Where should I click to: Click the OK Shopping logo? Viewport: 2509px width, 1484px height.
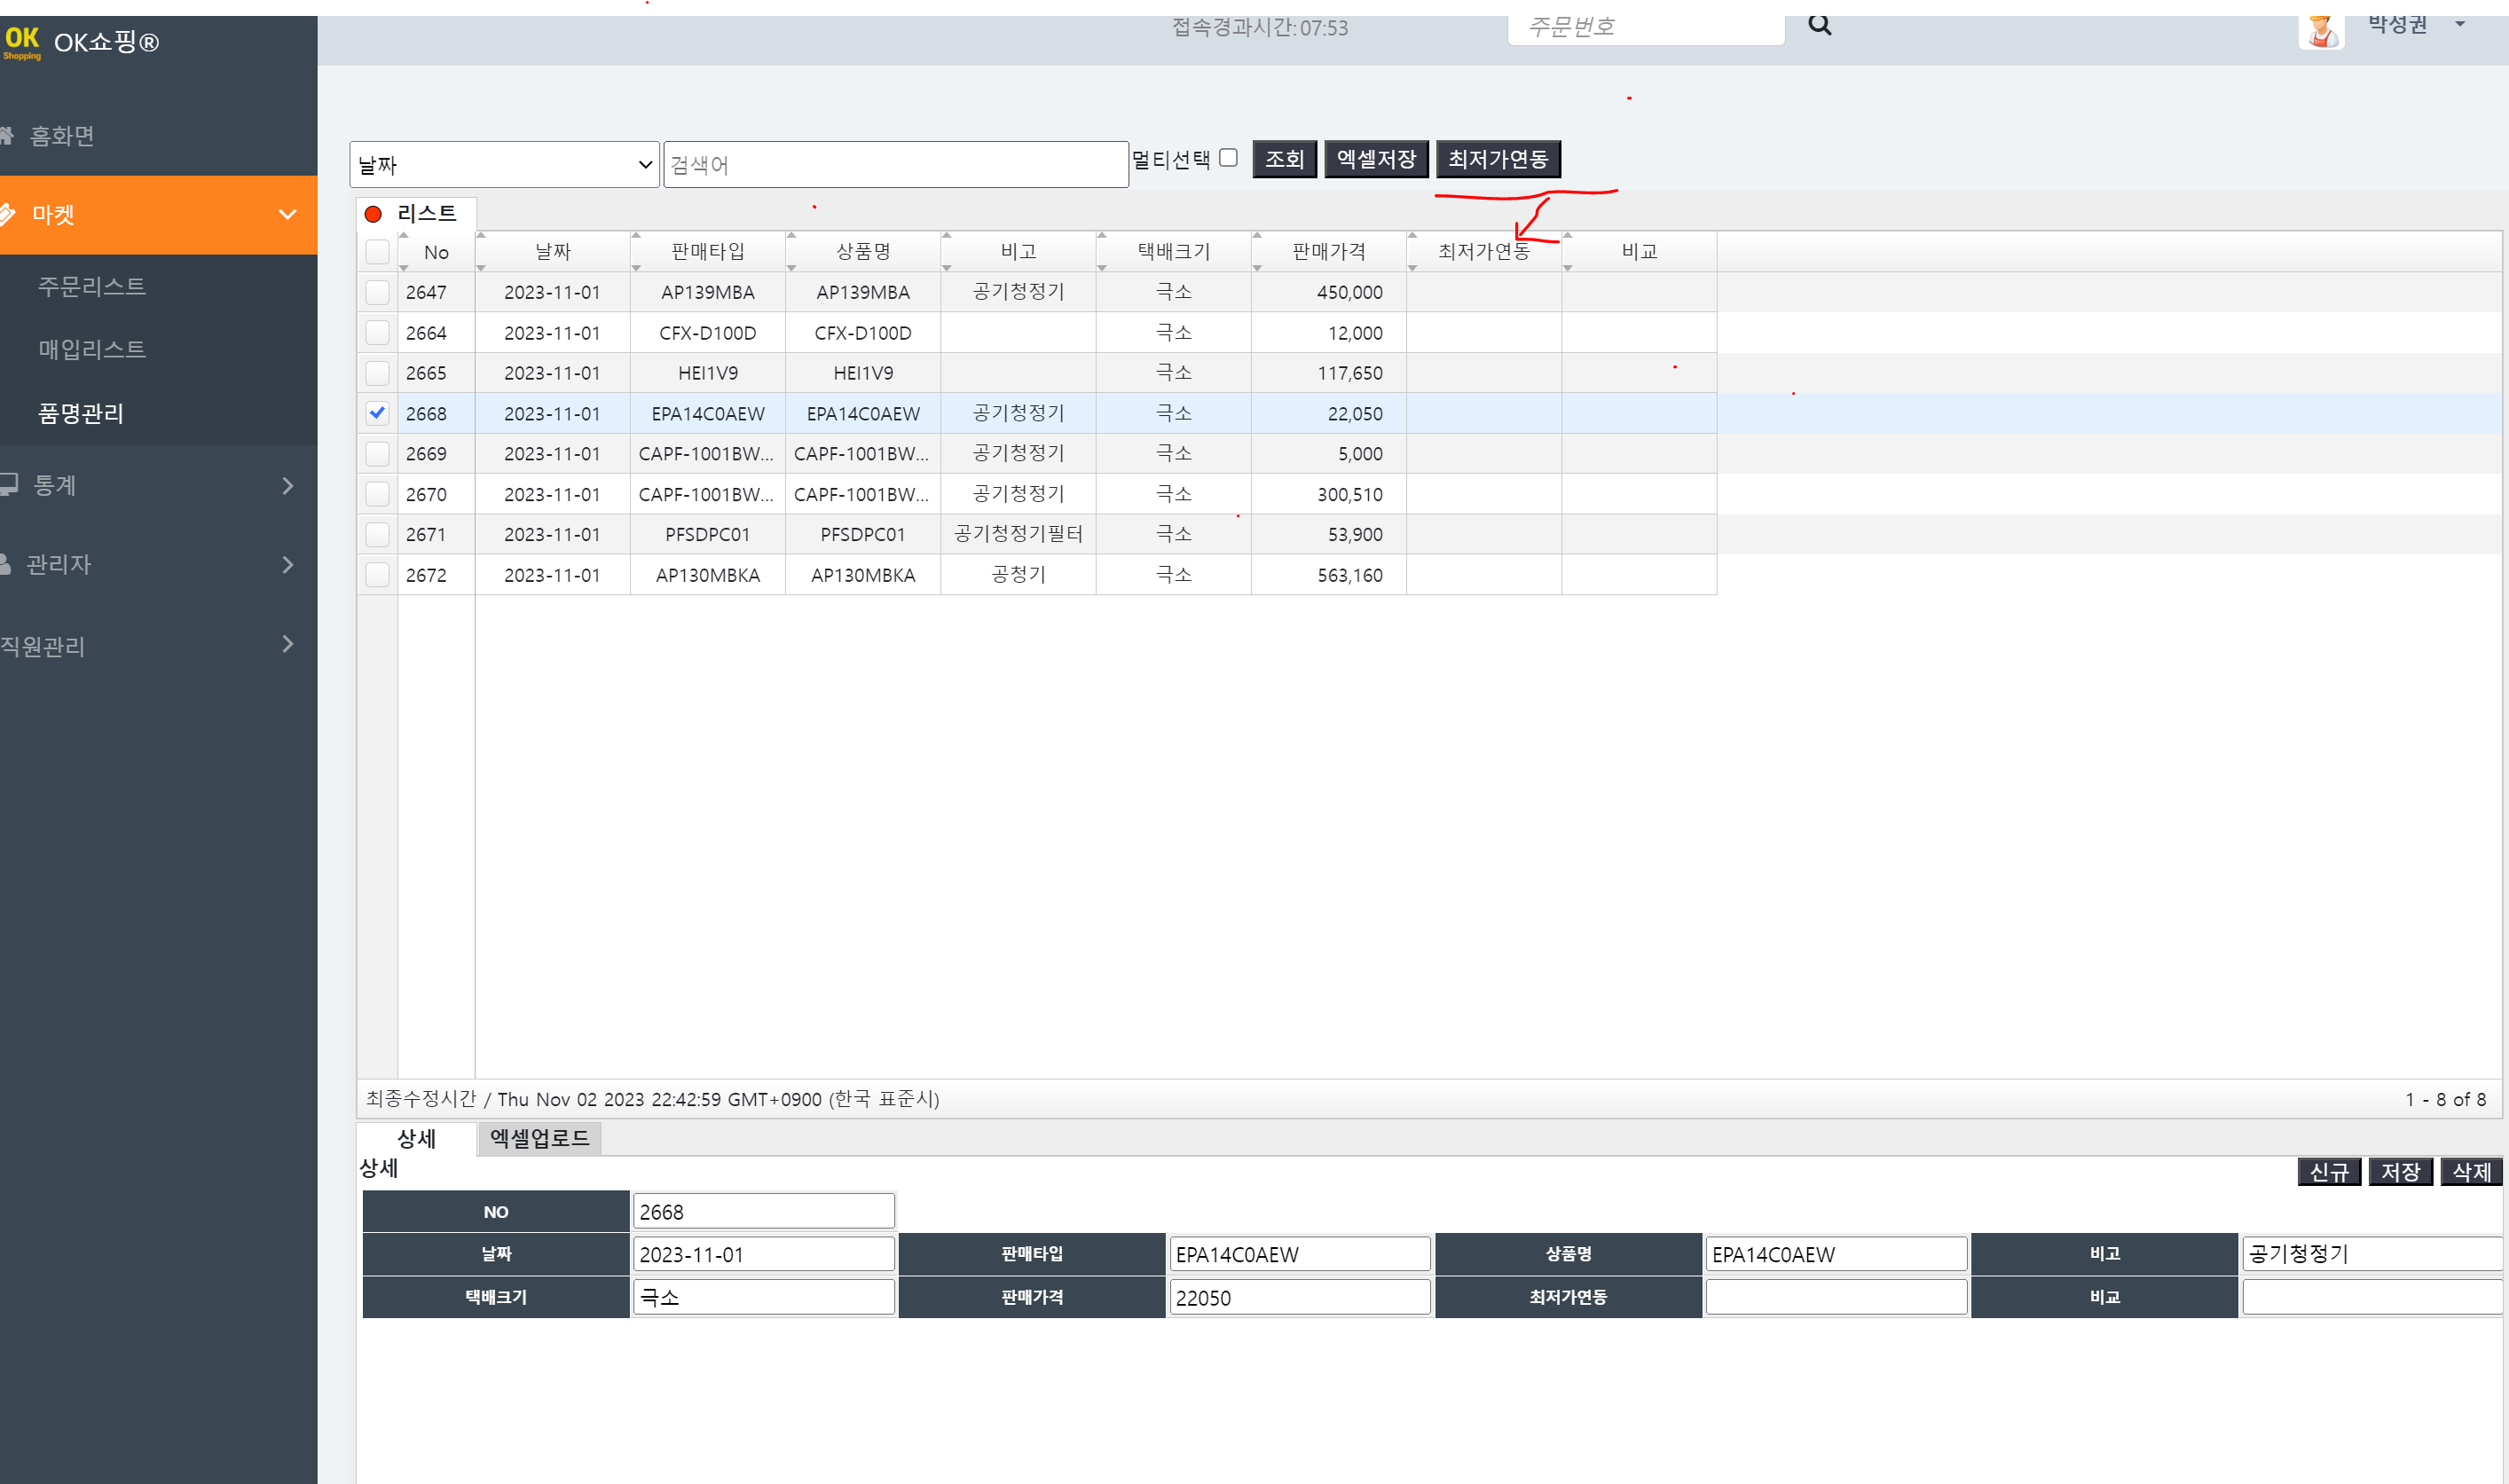(x=22, y=42)
